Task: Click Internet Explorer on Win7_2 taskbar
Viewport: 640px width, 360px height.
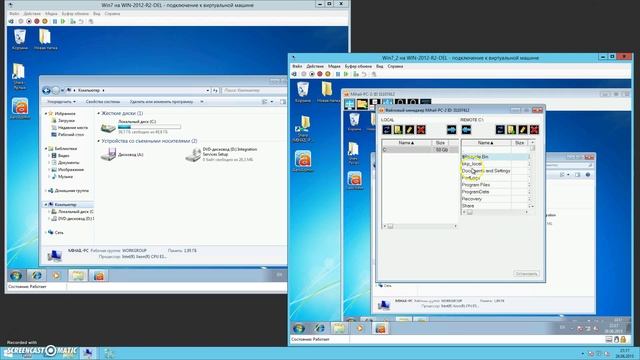Action: tap(320, 329)
